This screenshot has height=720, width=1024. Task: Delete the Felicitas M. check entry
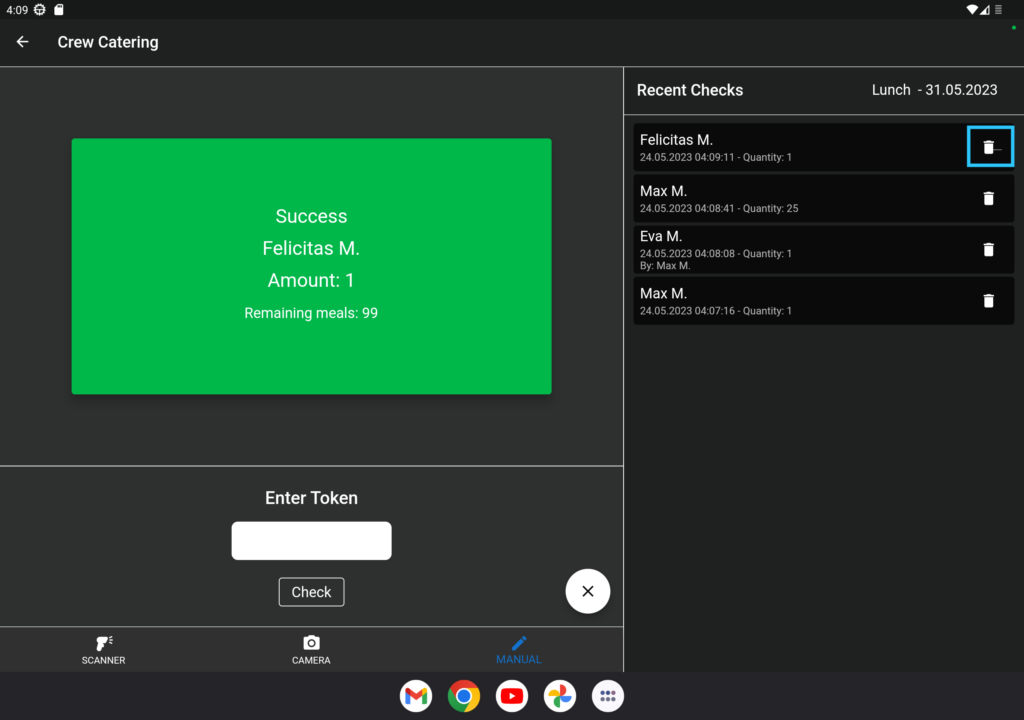989,147
